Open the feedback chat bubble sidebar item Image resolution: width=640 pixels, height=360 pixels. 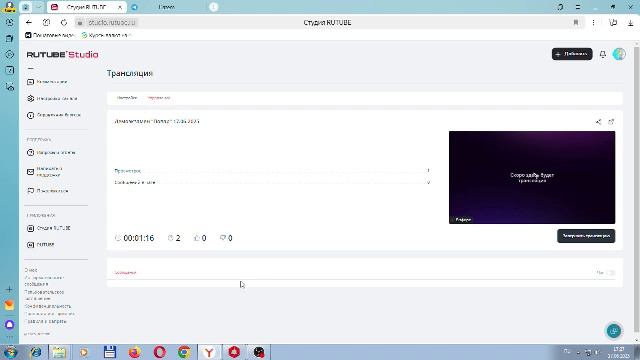point(47,191)
